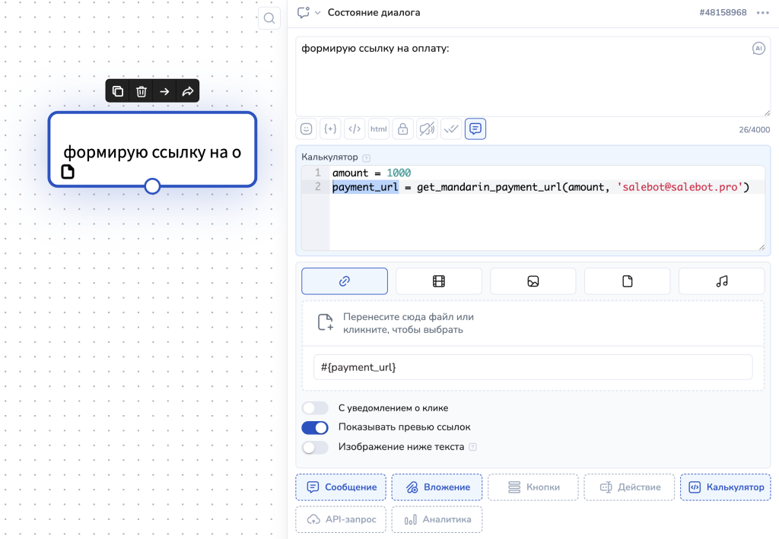Screen dimensions: 779x539
Task: Enable "С уведомлением о клике" toggle
Action: coord(315,408)
